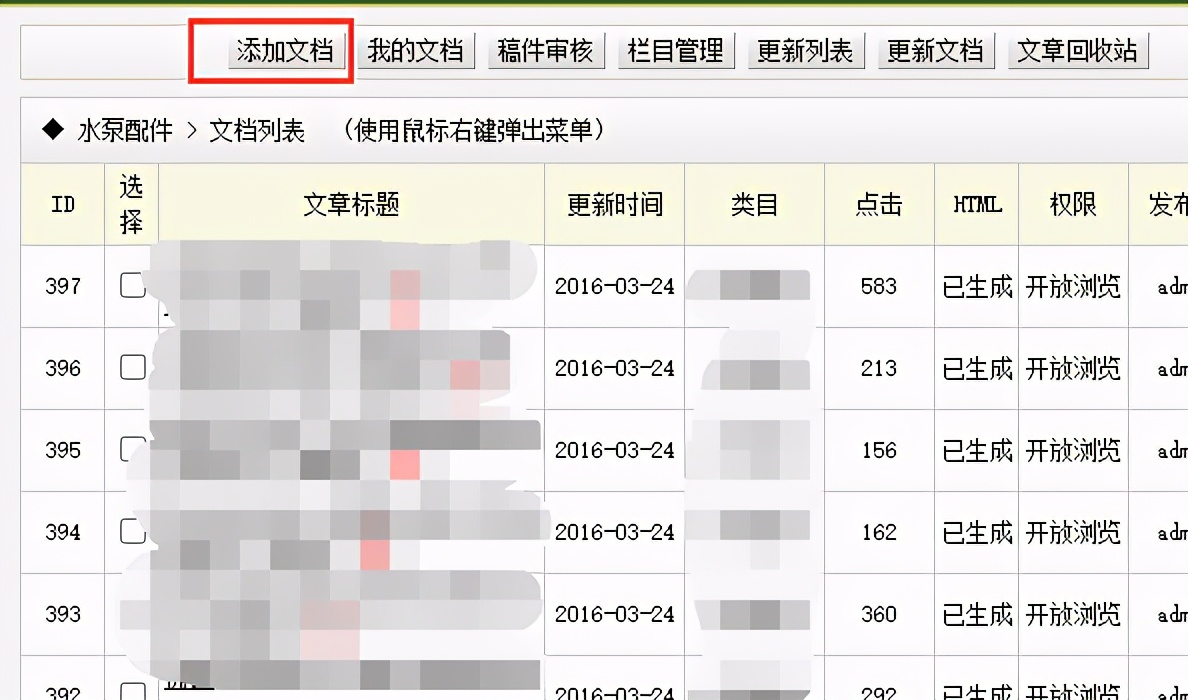This screenshot has height=700, width=1188.
Task: Check the selection box for article 395
Action: point(132,450)
